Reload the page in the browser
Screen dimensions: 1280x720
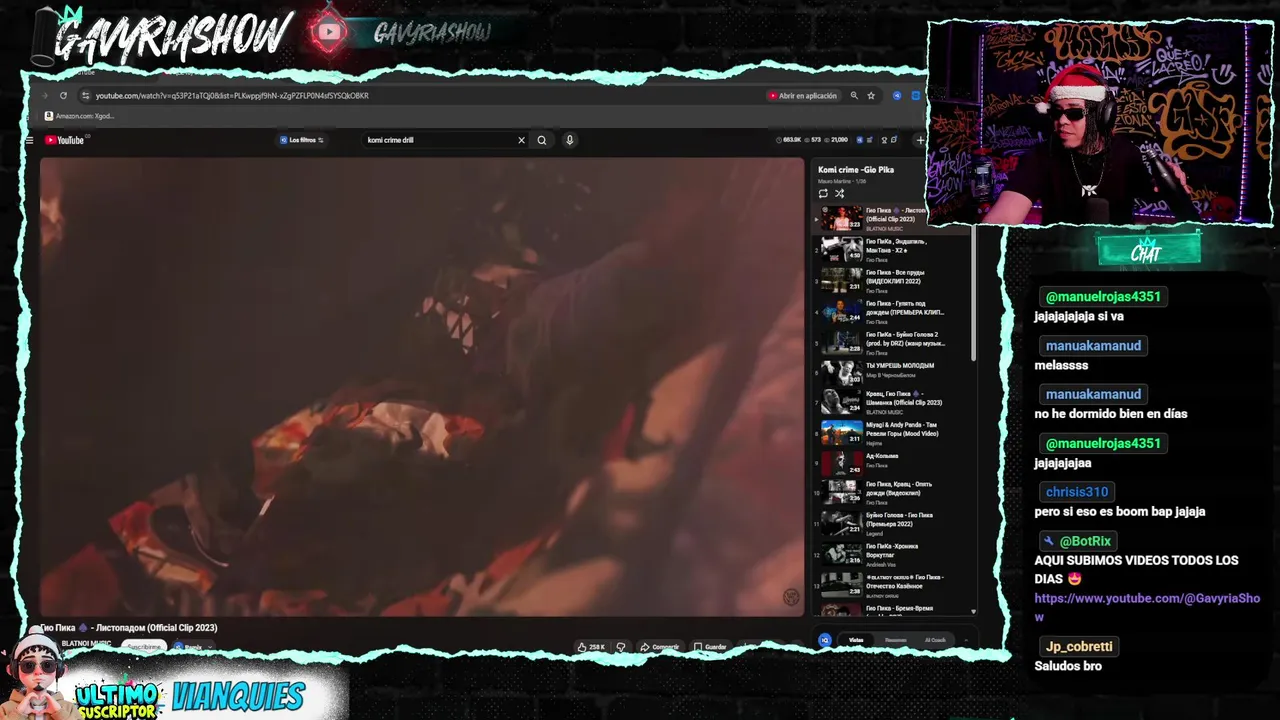(63, 96)
